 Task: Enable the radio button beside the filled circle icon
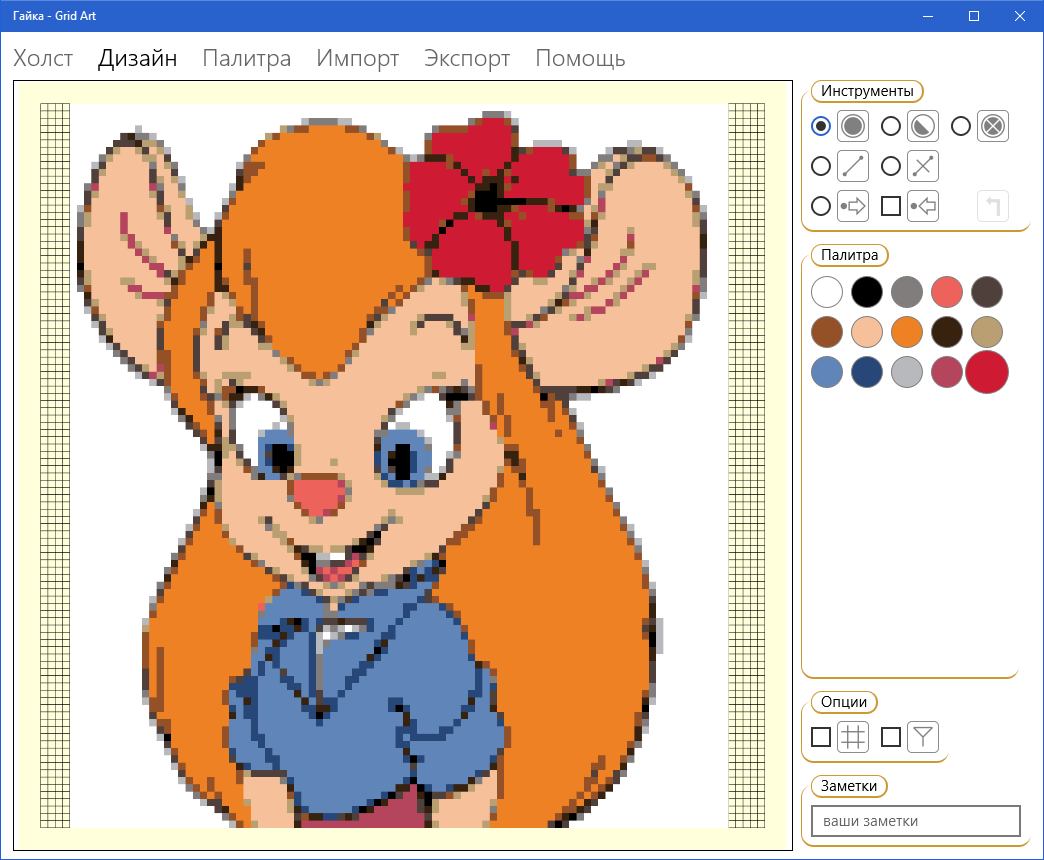pyautogui.click(x=821, y=126)
